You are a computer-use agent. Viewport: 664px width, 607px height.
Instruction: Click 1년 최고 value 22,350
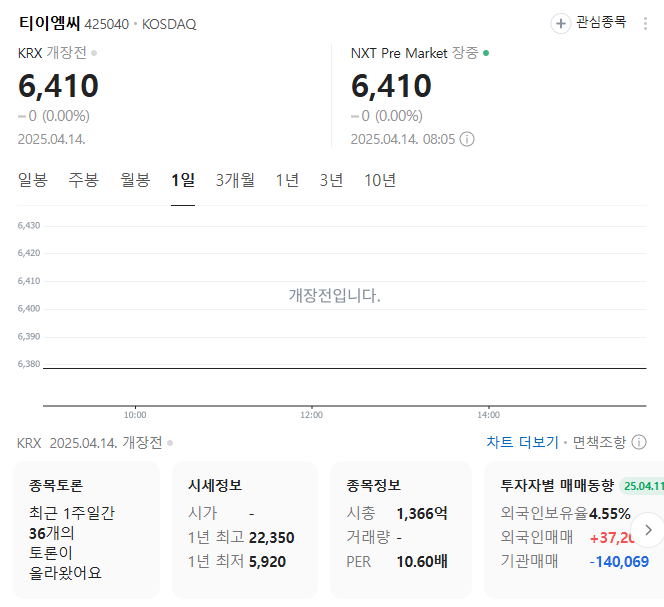point(271,538)
